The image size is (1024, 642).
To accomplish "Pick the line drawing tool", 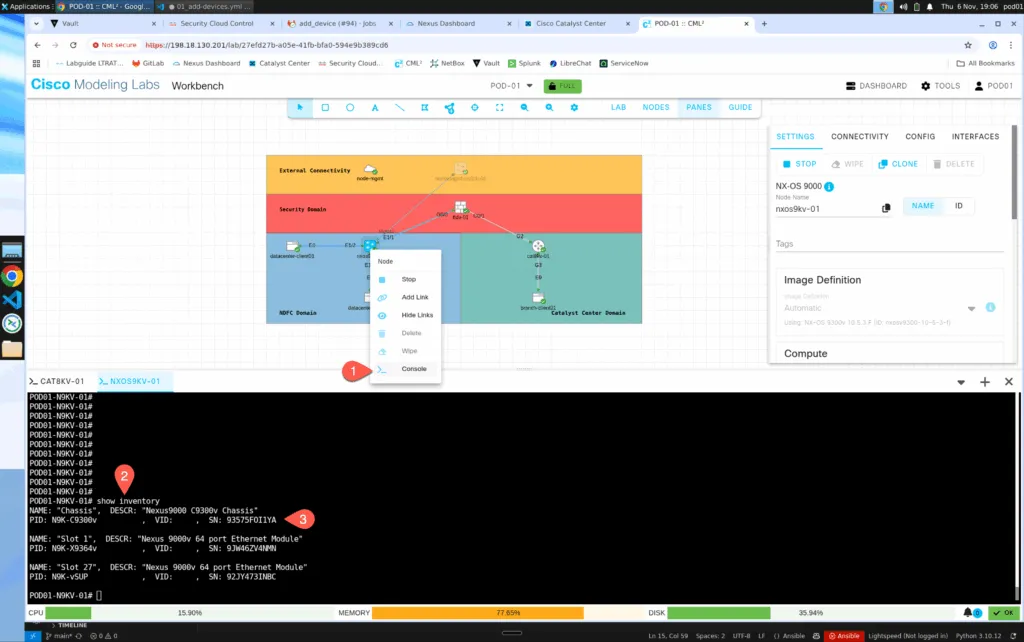I will coord(400,108).
